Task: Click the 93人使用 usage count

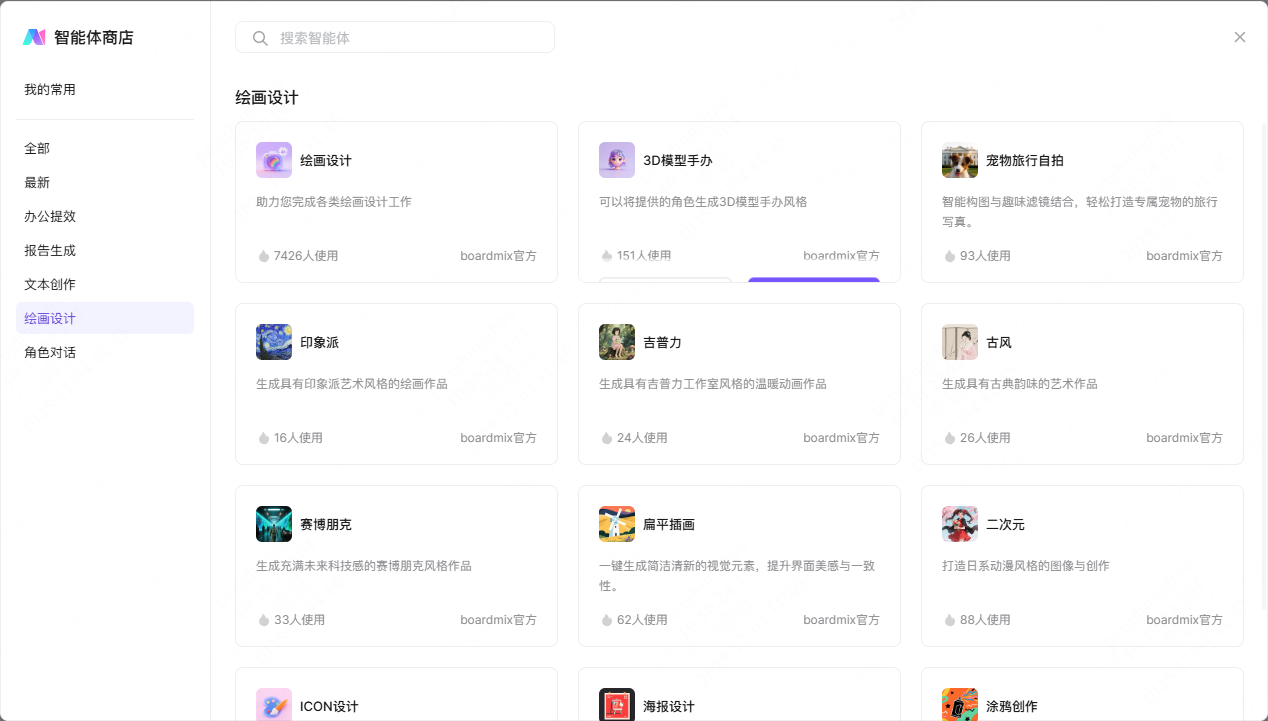Action: [985, 256]
